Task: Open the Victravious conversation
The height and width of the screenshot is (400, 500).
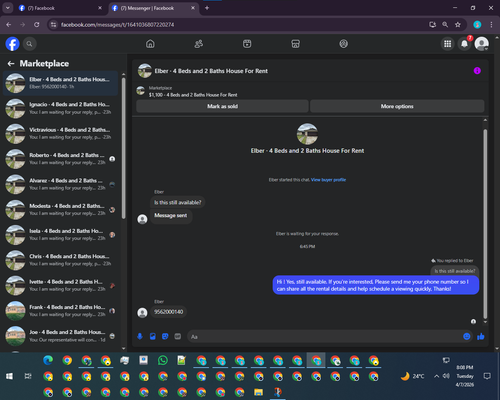Action: [x=60, y=134]
